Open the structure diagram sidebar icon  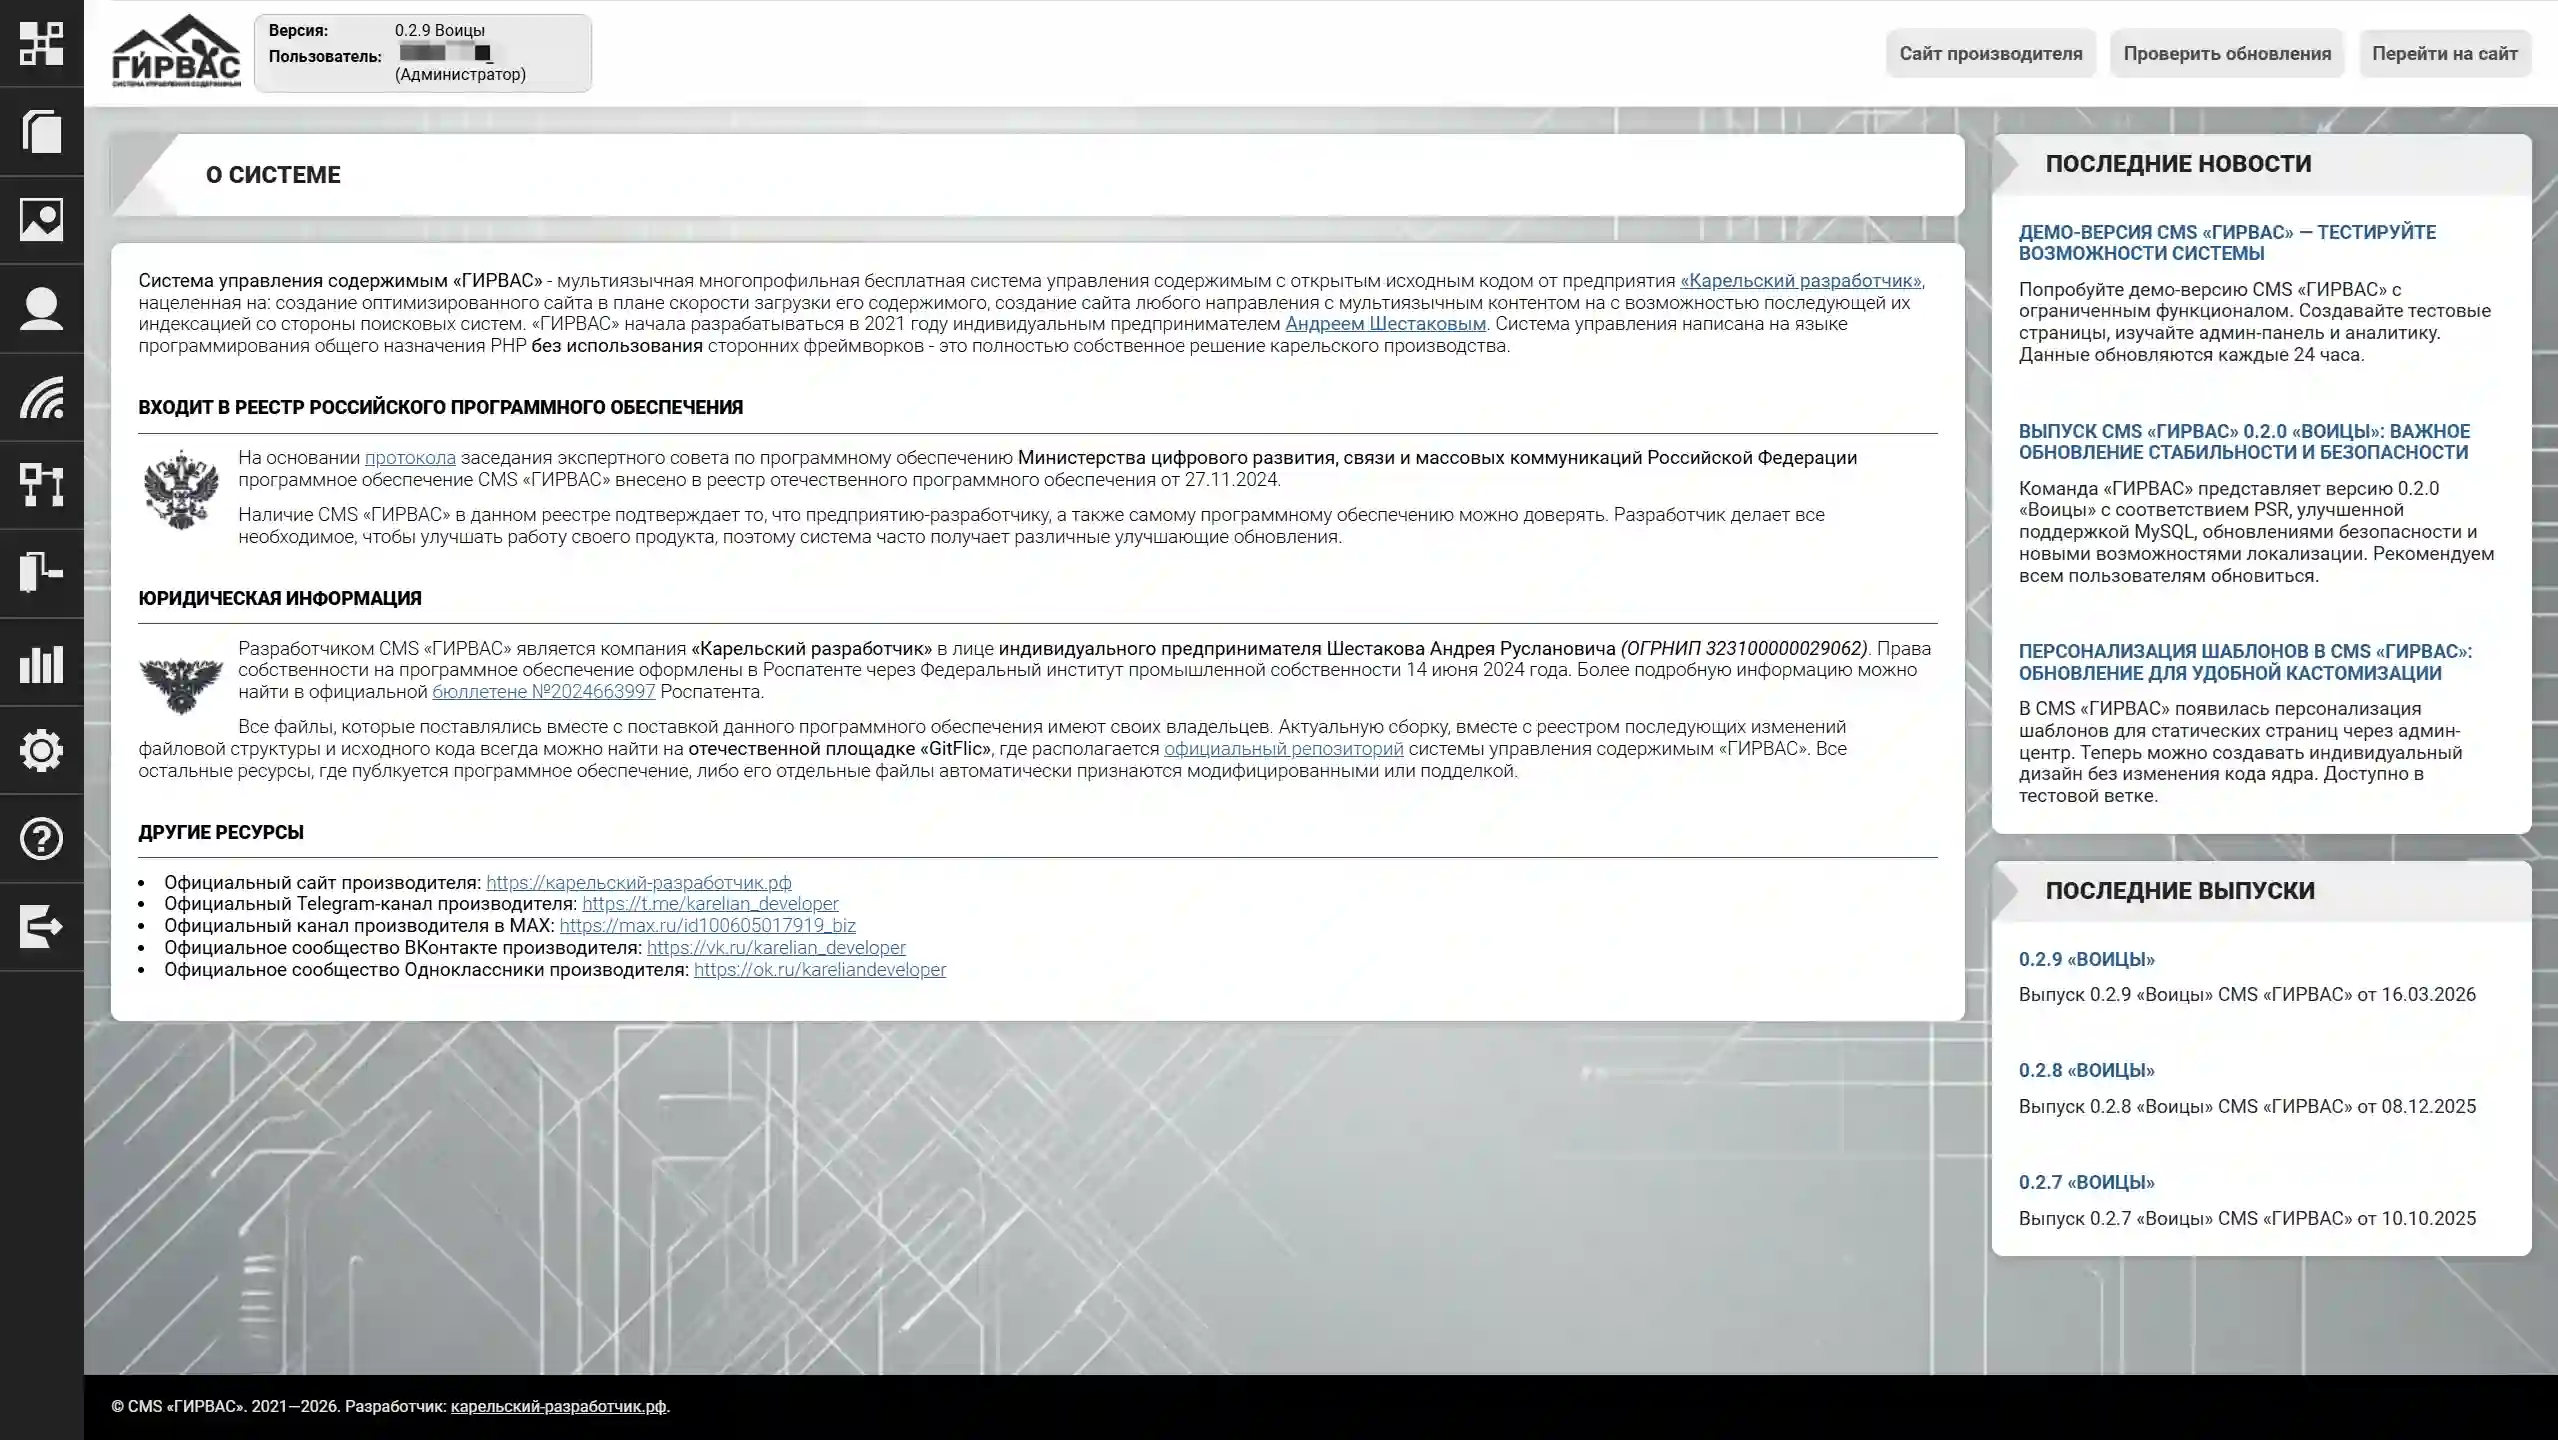(41, 485)
